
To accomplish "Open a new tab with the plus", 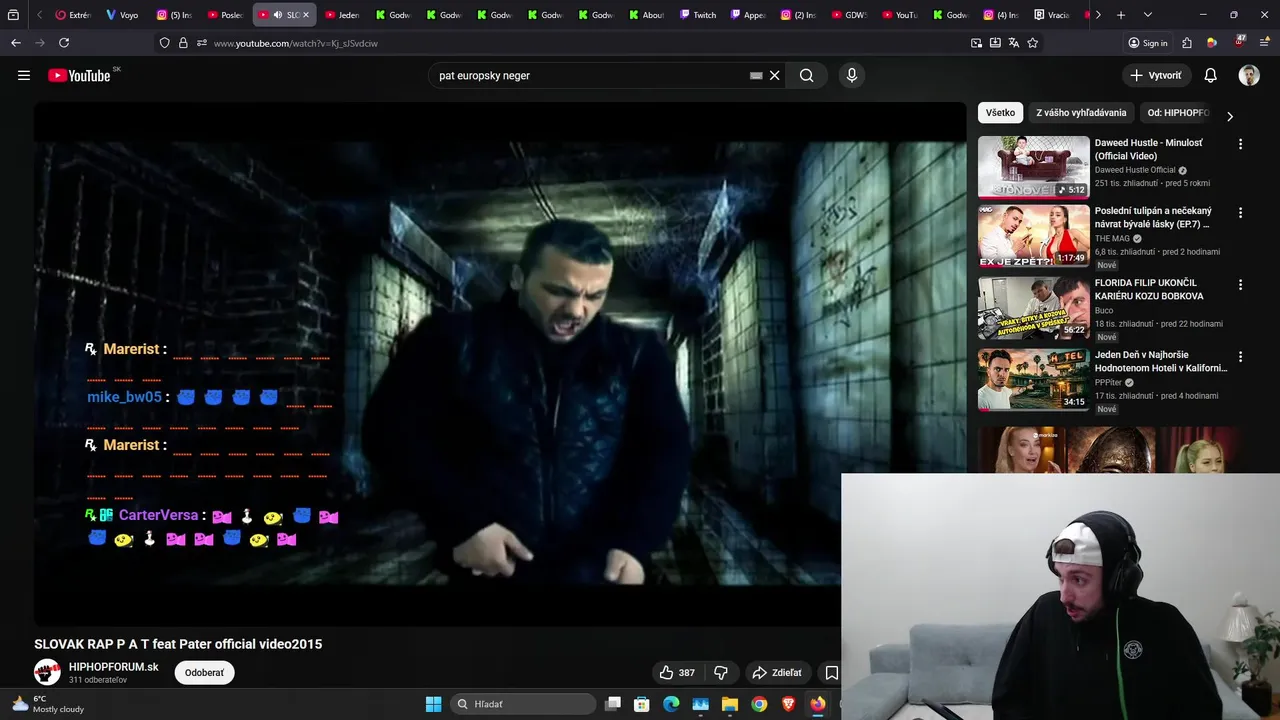I will click(1121, 15).
